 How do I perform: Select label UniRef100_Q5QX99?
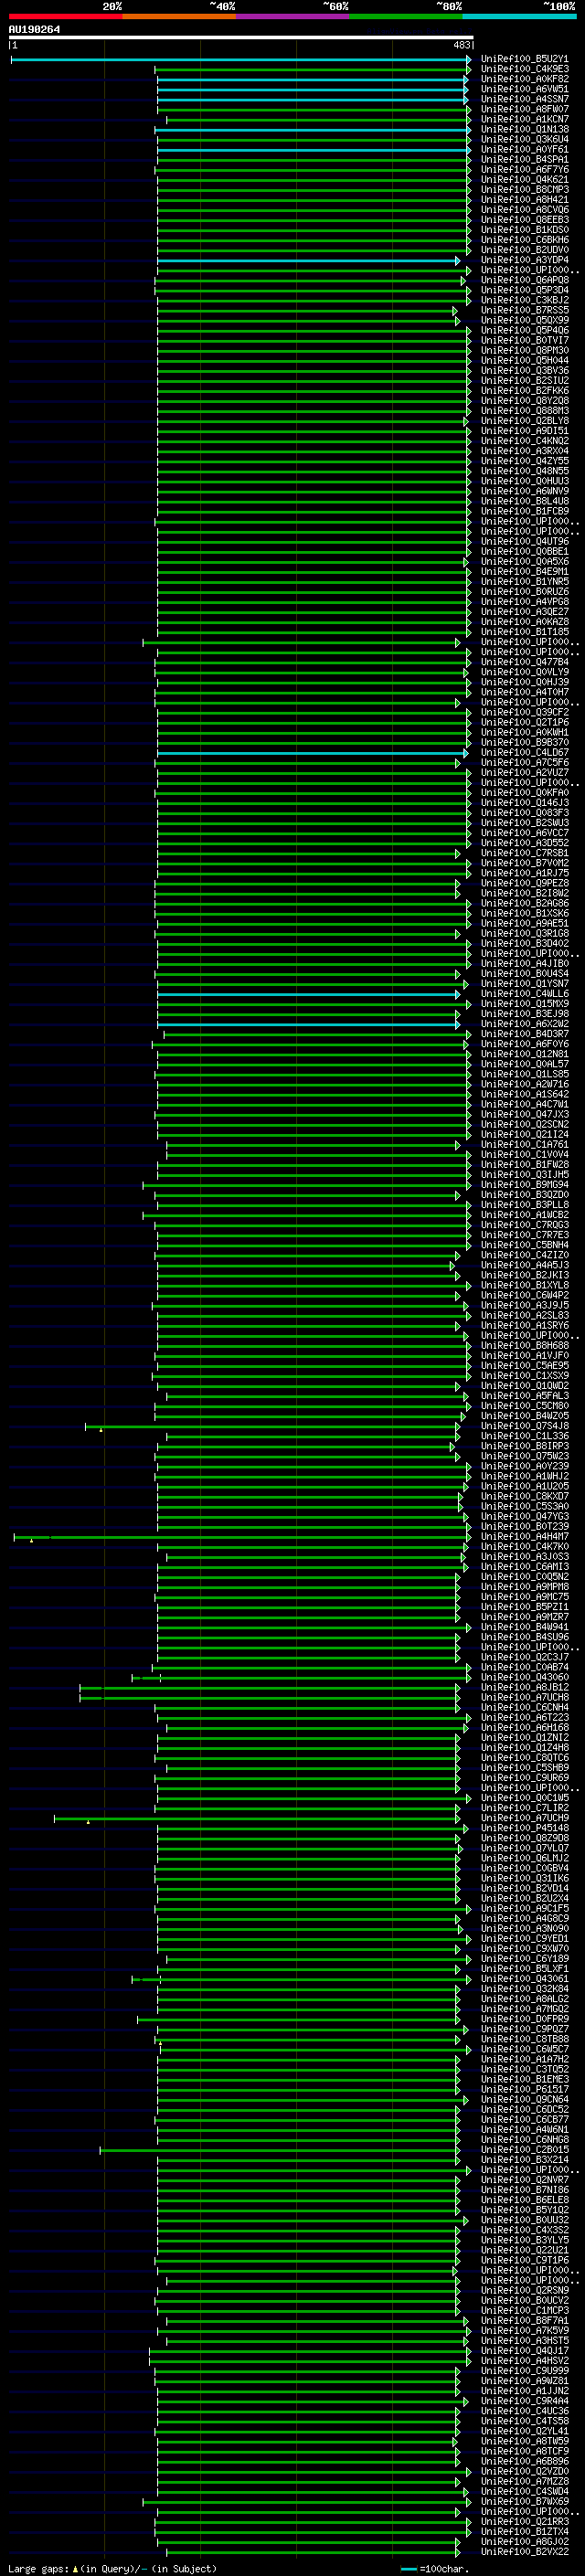click(524, 320)
